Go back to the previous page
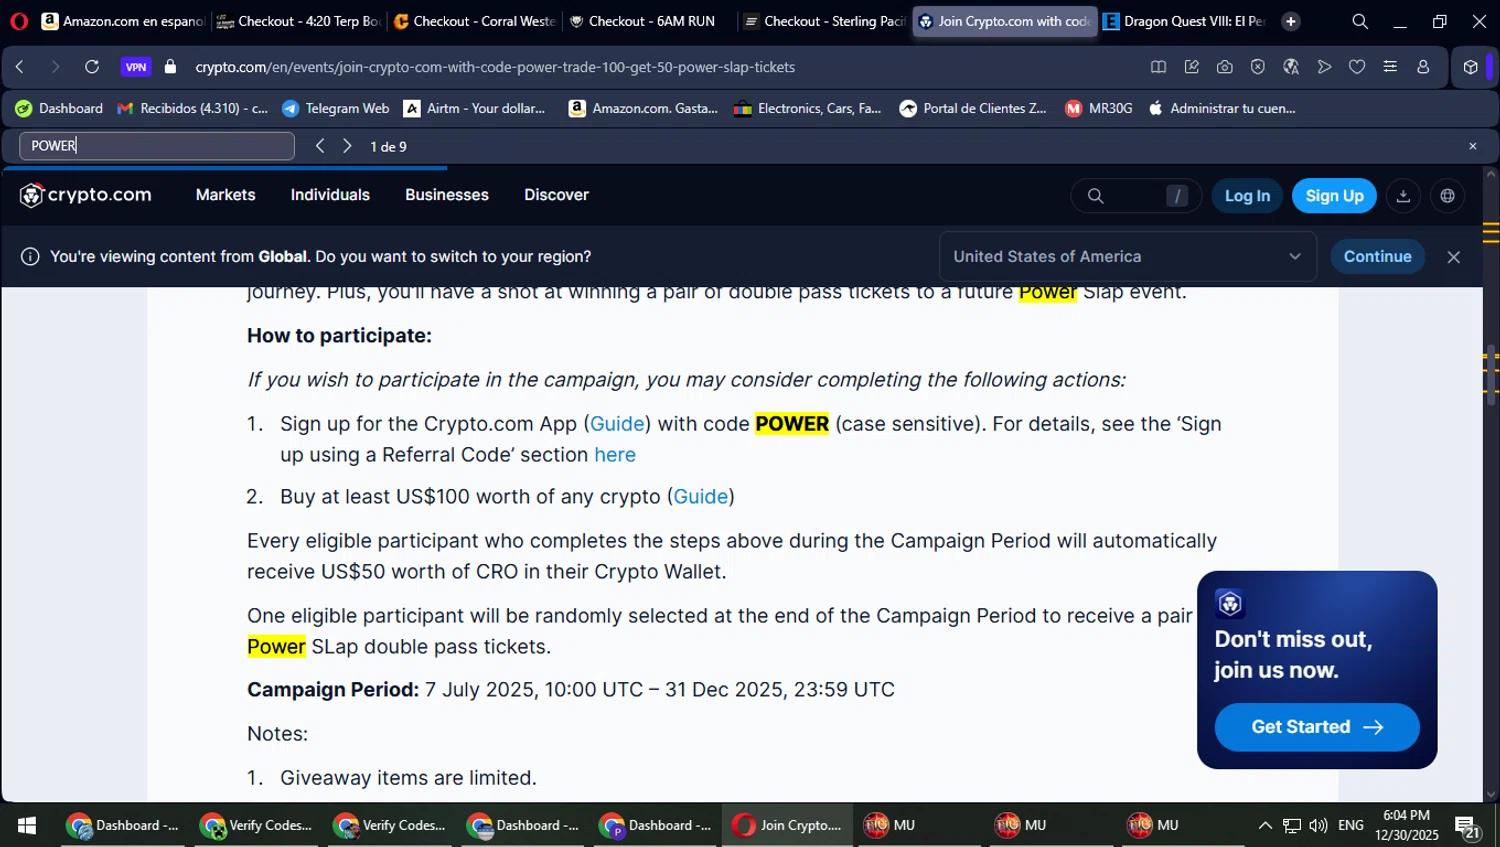The height and width of the screenshot is (847, 1500). tap(20, 67)
